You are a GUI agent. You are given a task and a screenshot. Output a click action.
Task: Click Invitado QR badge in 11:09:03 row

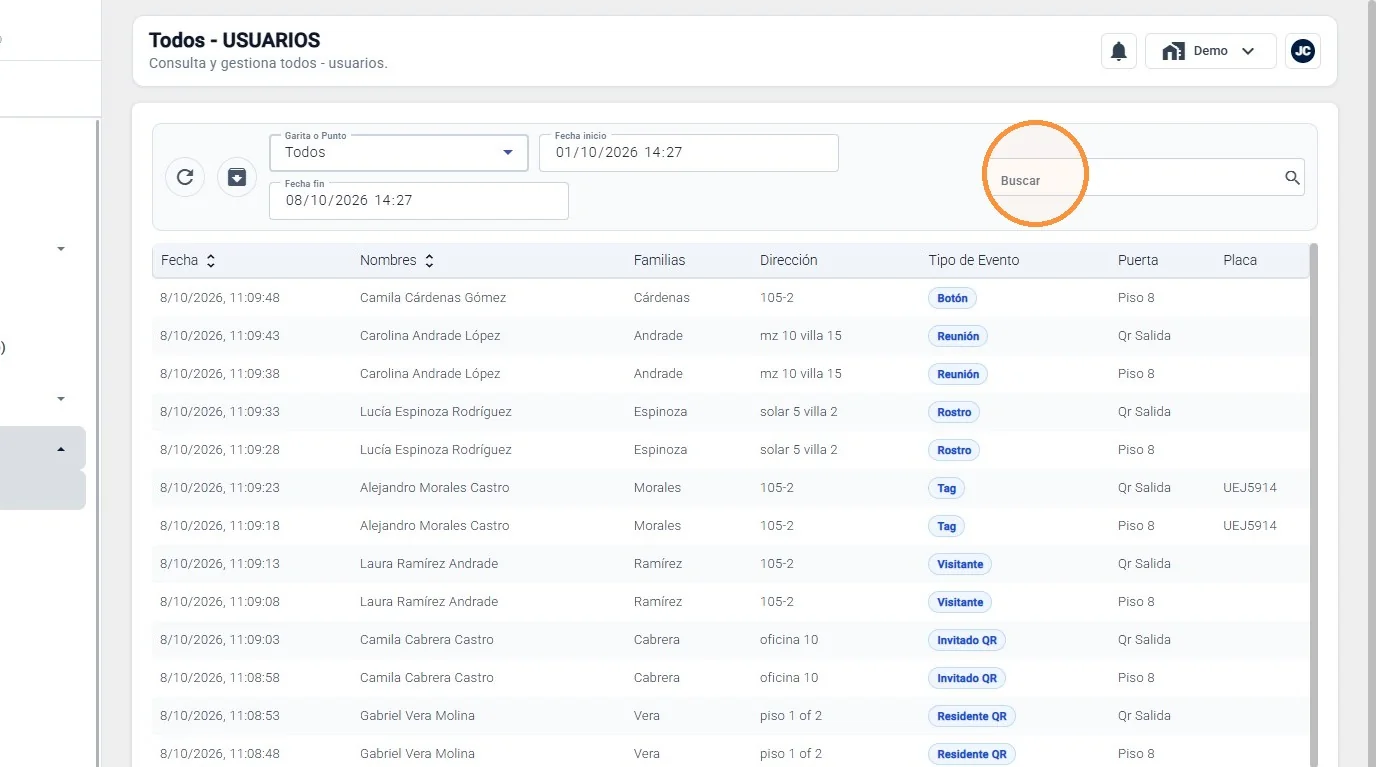click(x=966, y=640)
